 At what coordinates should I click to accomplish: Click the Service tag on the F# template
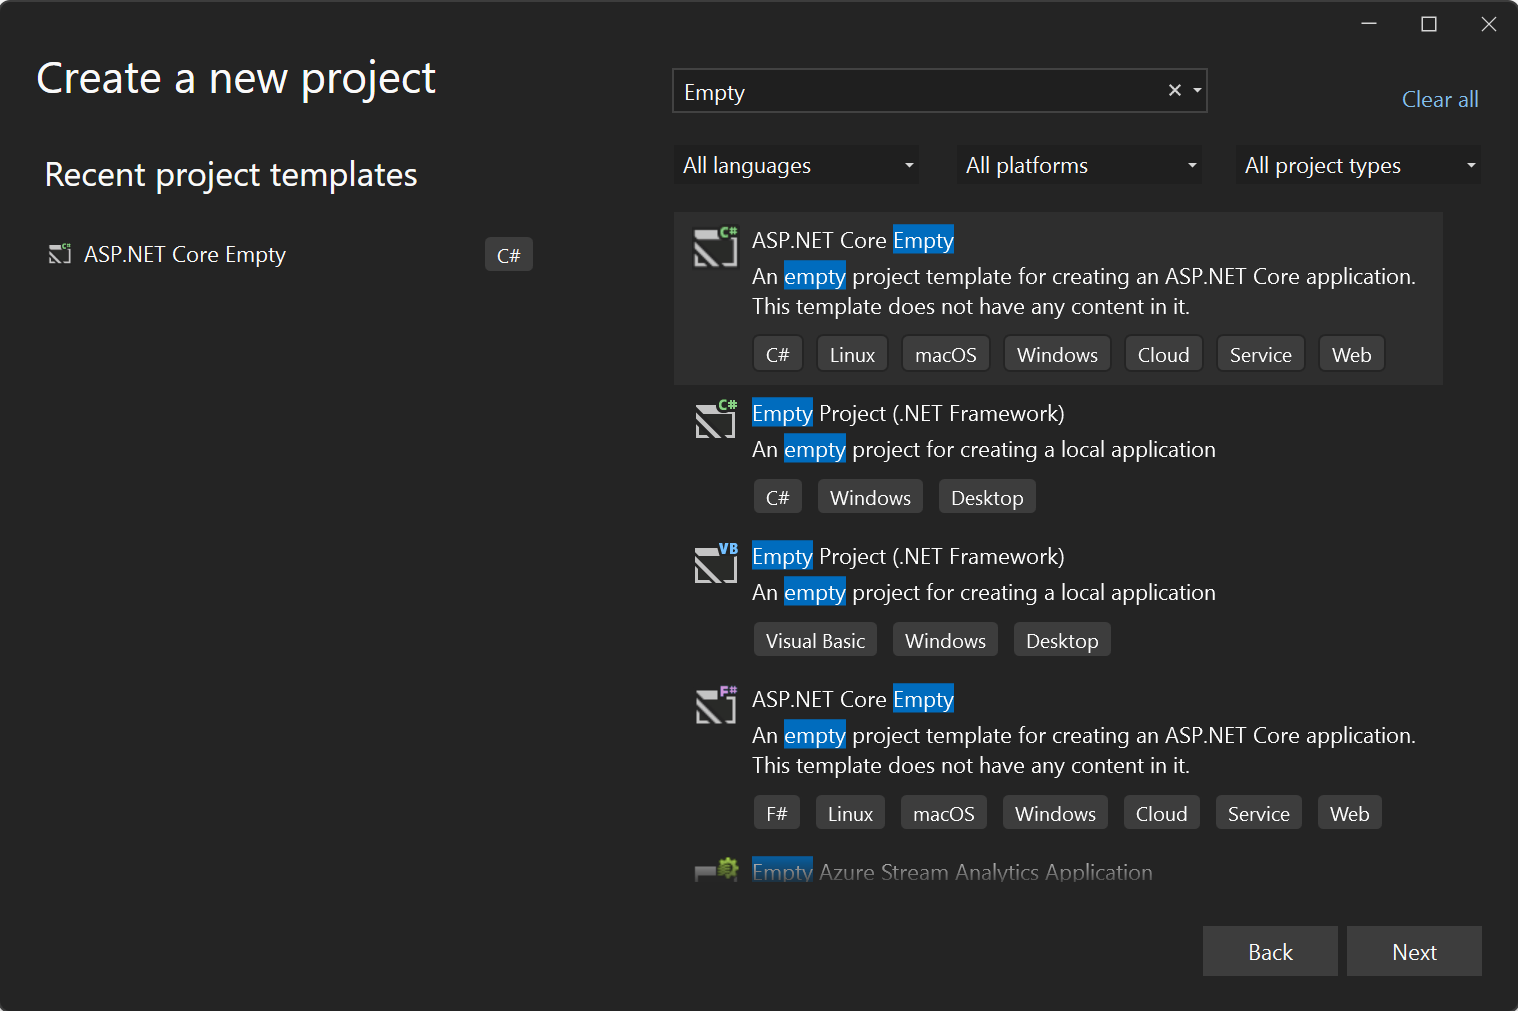1259,813
